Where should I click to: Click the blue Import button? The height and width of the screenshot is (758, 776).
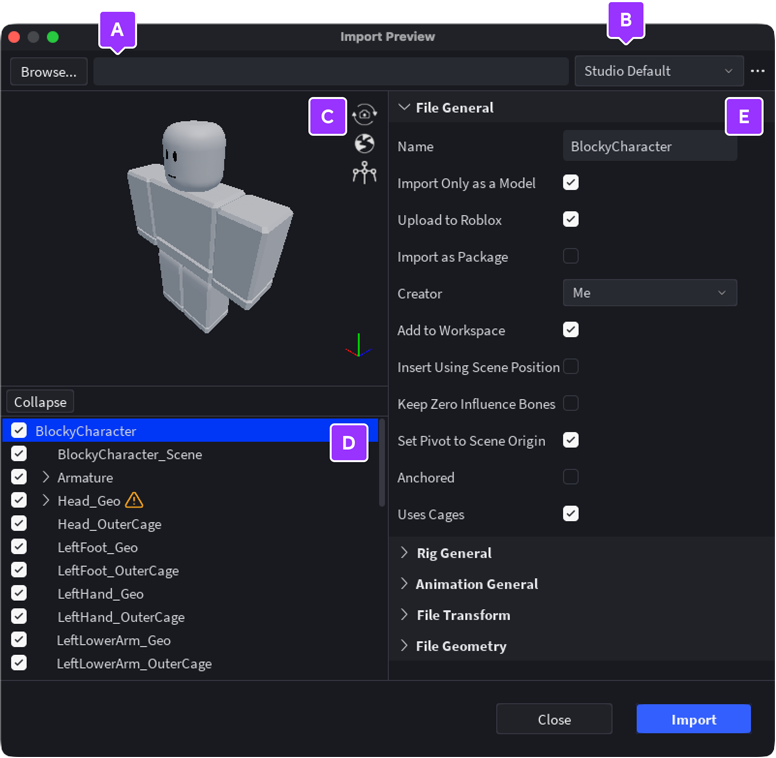693,719
